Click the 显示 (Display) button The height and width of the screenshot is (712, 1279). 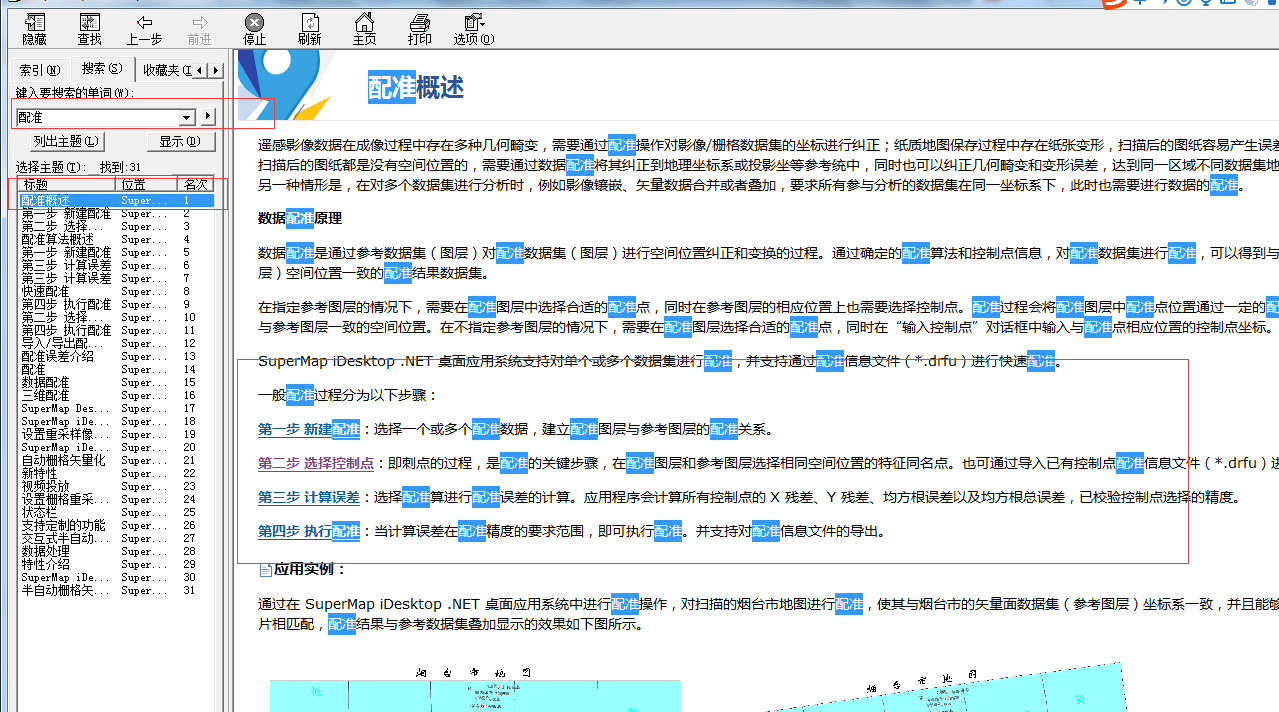coord(180,142)
